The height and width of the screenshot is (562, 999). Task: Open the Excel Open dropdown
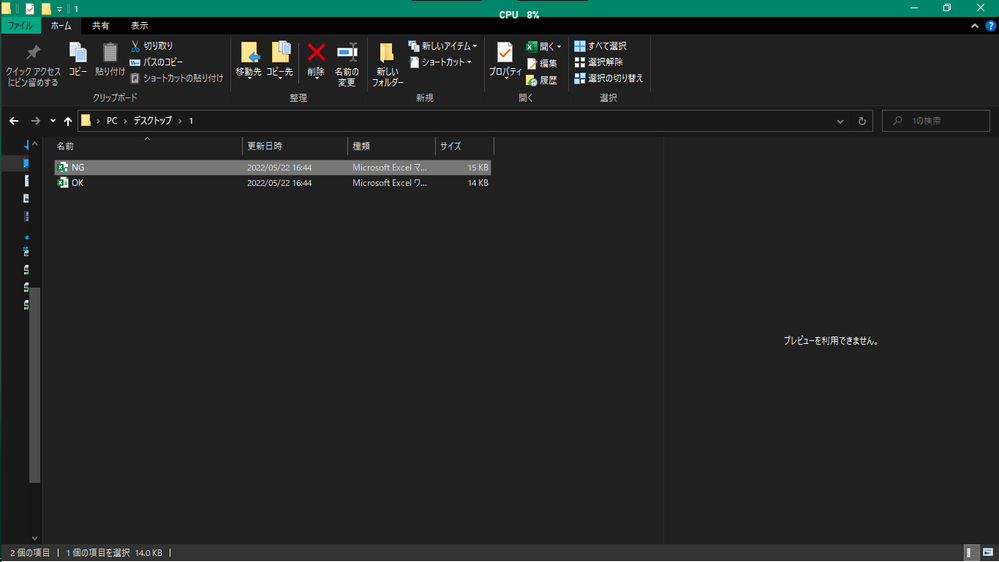click(x=543, y=46)
